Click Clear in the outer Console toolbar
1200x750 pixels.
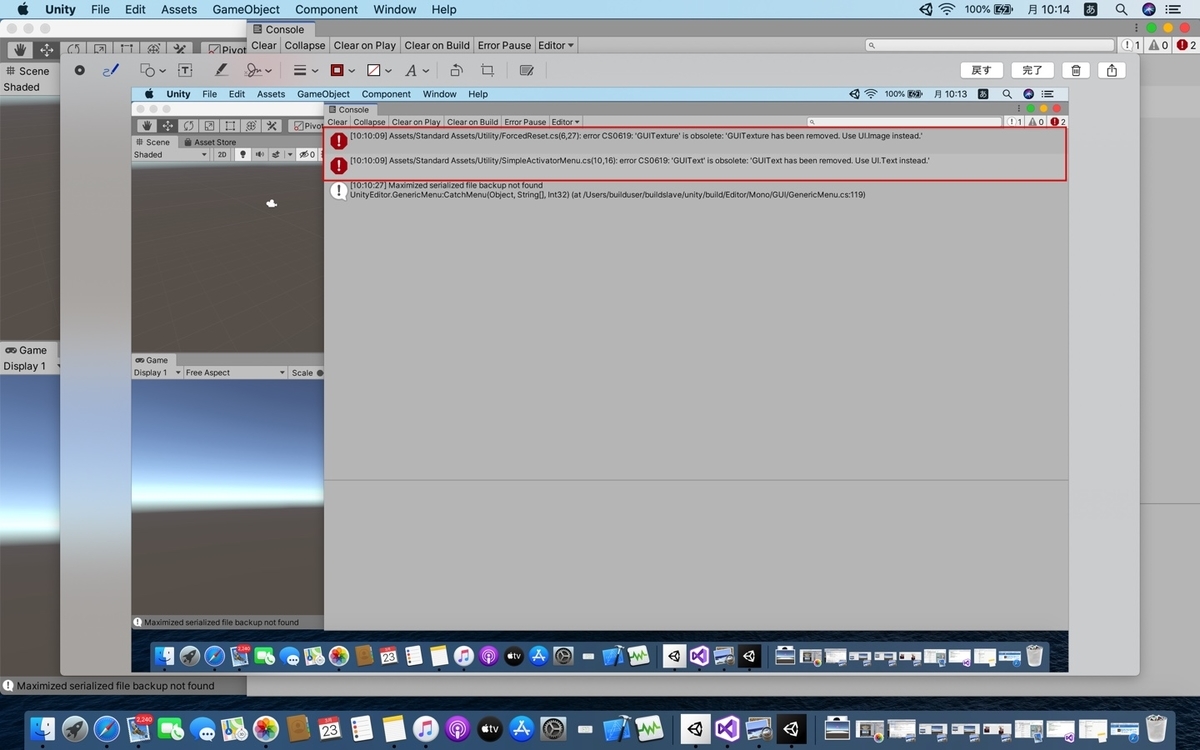click(x=264, y=45)
